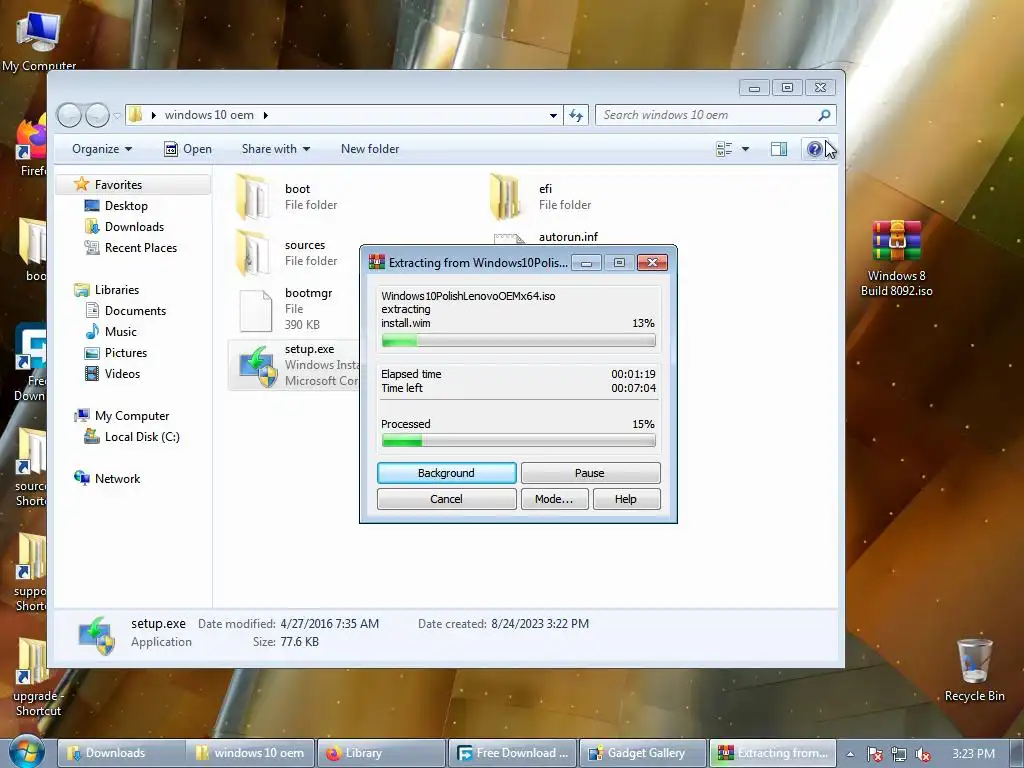The width and height of the screenshot is (1024, 768).
Task: Switch to the Extracting from... taskbar button
Action: coord(773,753)
